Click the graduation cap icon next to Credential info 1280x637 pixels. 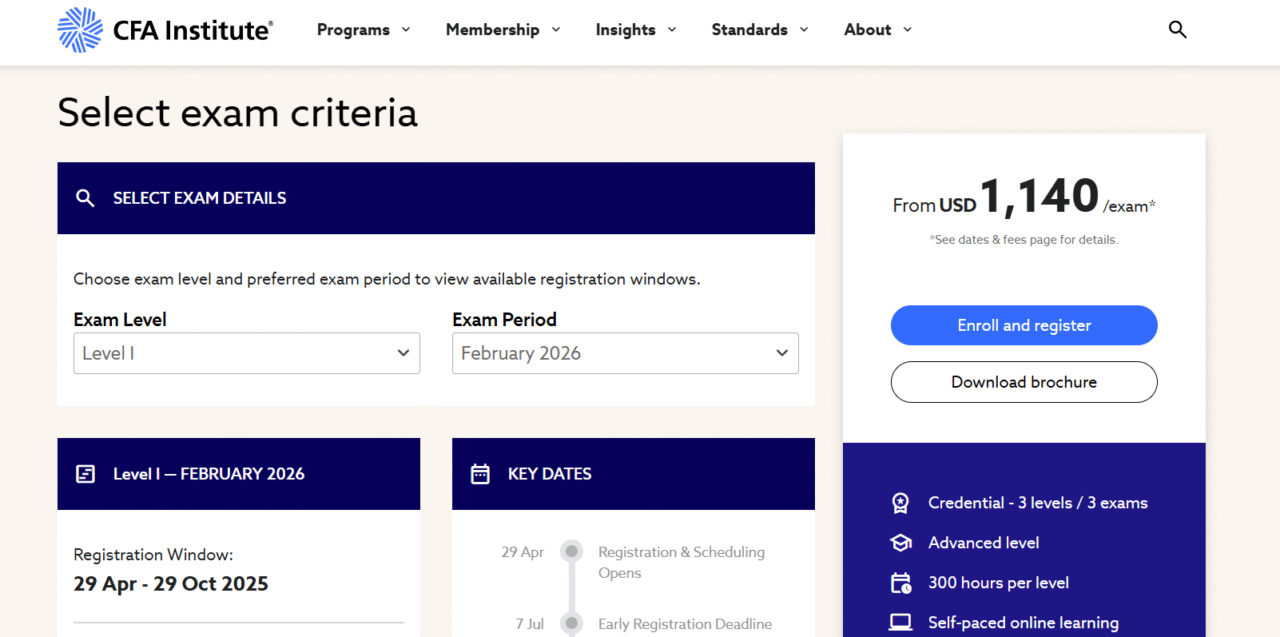pyautogui.click(x=900, y=502)
